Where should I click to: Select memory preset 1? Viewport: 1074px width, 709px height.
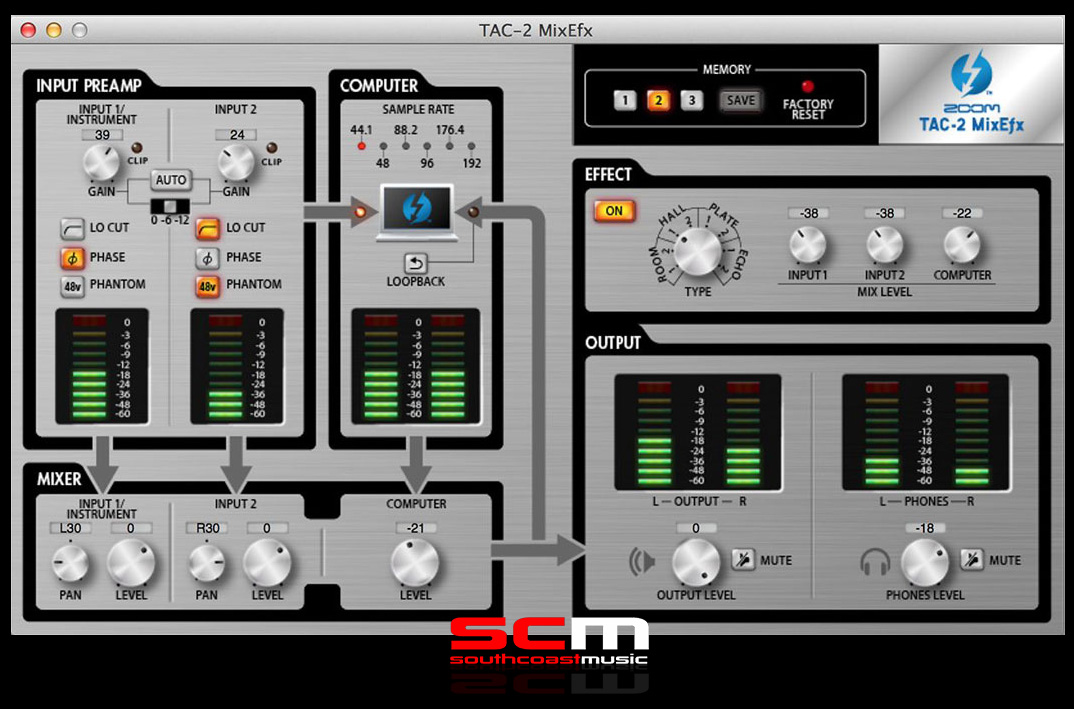[624, 101]
